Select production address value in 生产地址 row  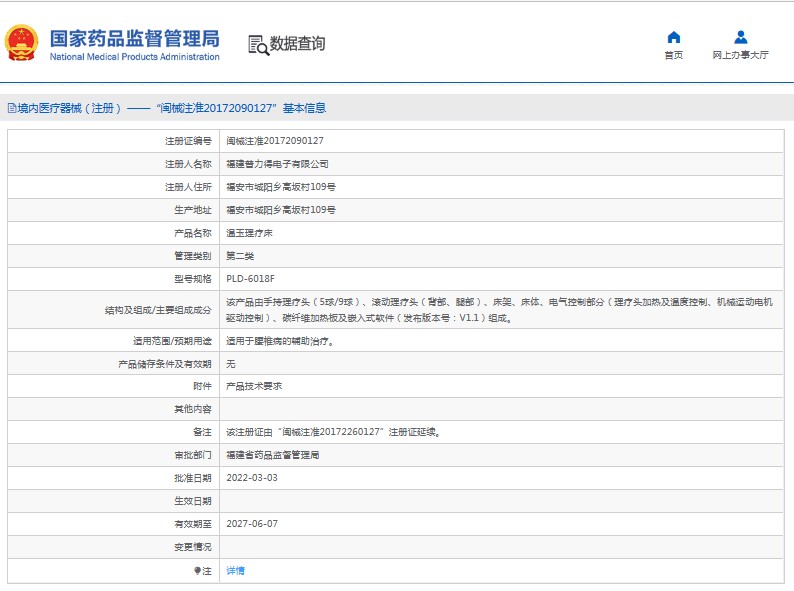(x=281, y=210)
